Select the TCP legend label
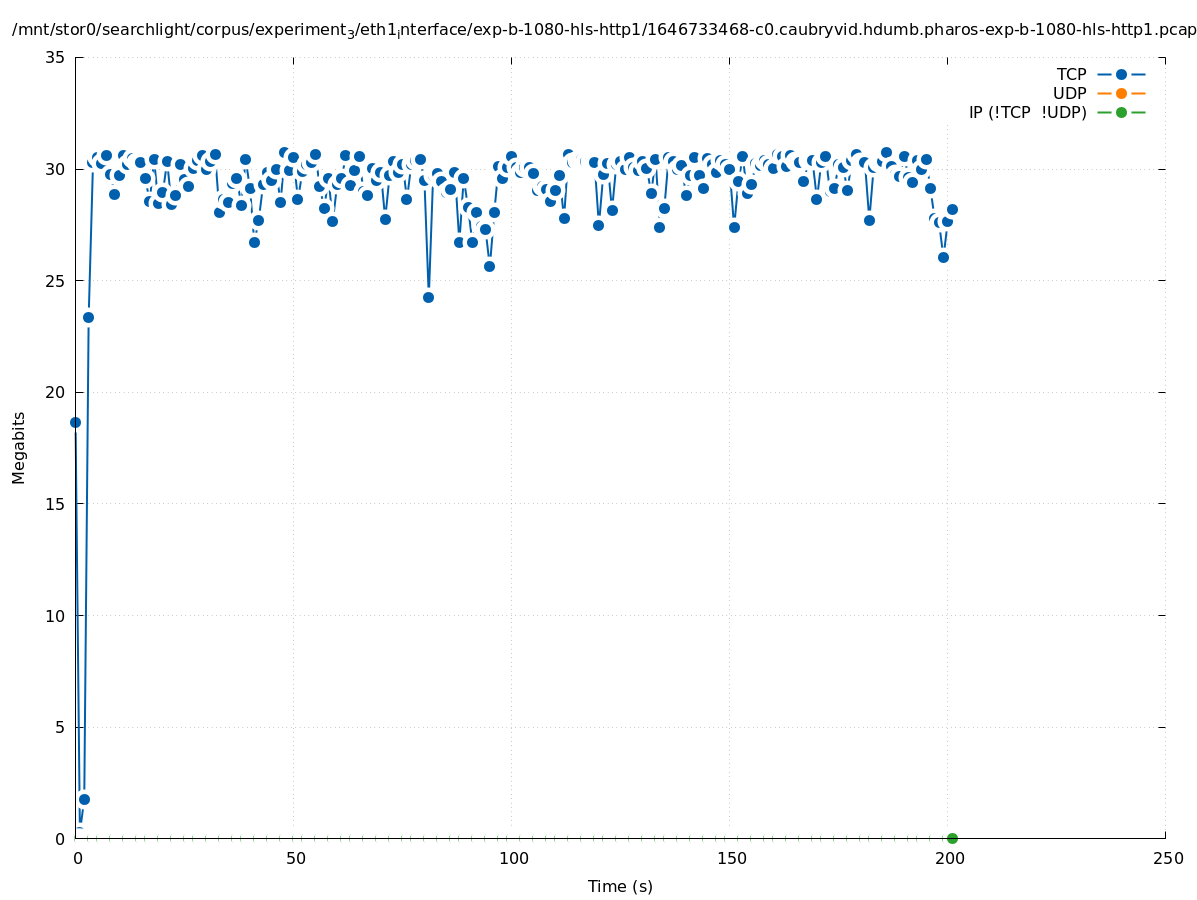This screenshot has height=900, width=1197. tap(1071, 74)
